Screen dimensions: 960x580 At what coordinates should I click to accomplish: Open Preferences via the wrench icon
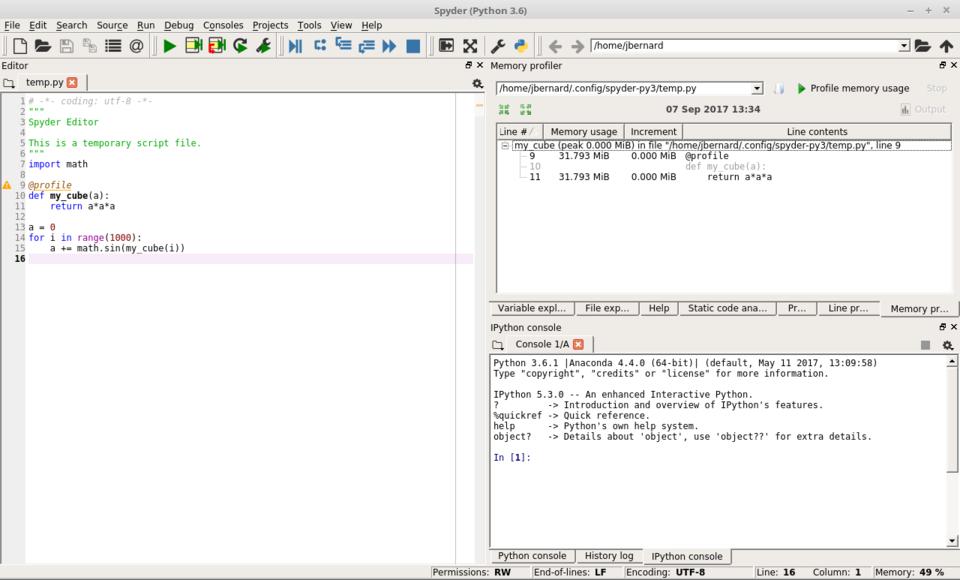498,46
